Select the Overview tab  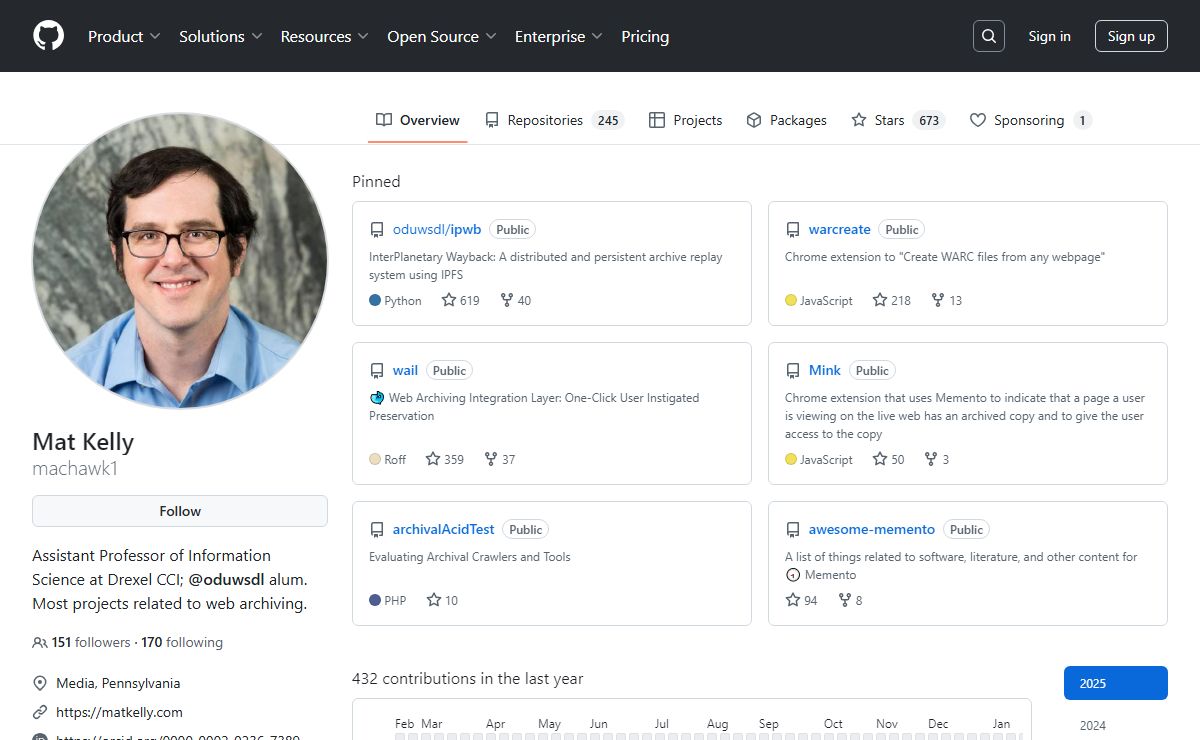click(418, 120)
